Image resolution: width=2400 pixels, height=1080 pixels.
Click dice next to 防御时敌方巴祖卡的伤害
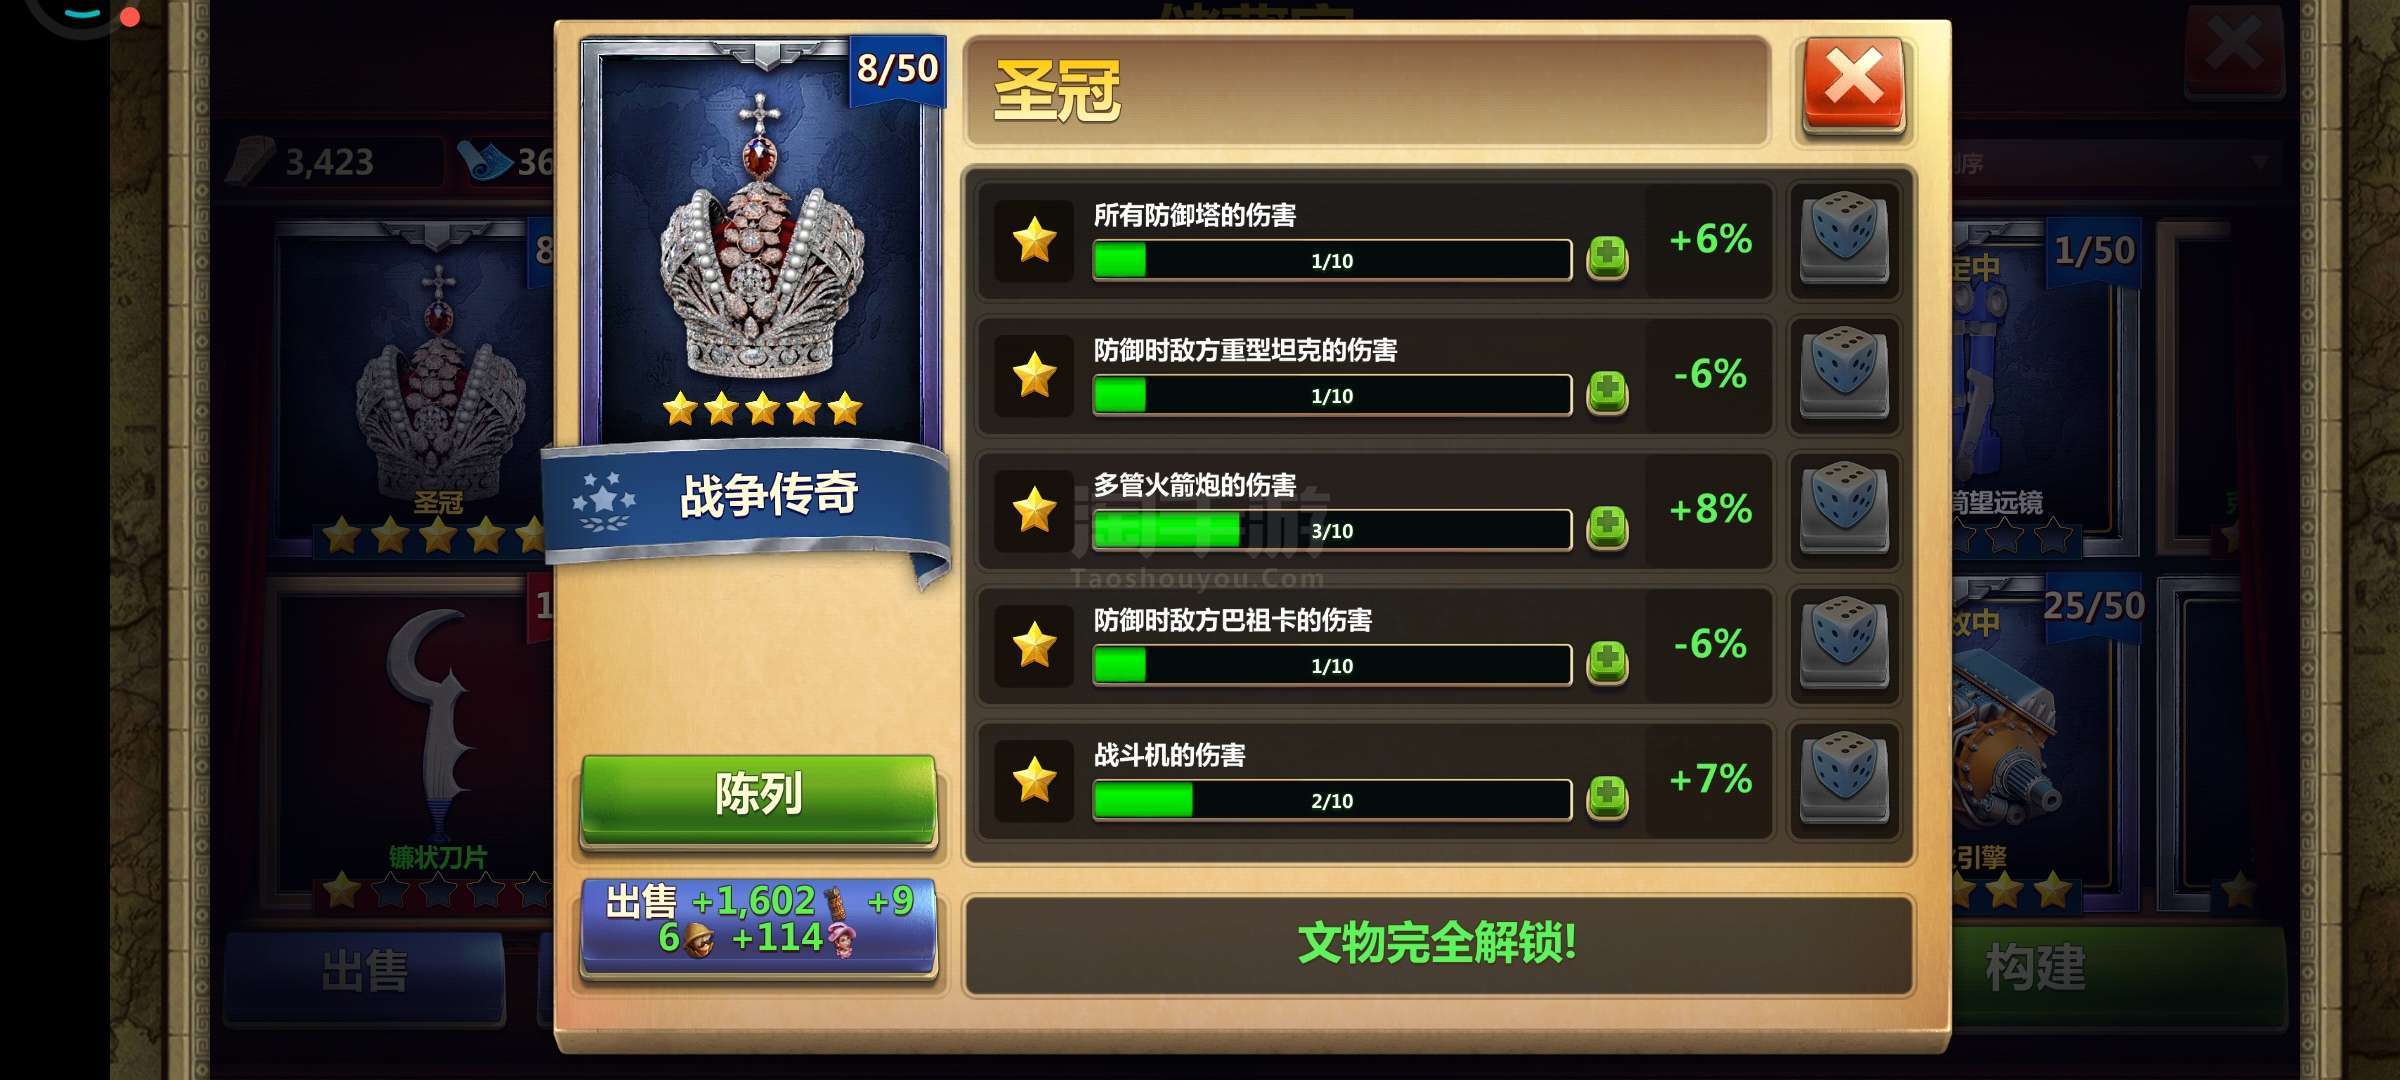coord(1844,645)
